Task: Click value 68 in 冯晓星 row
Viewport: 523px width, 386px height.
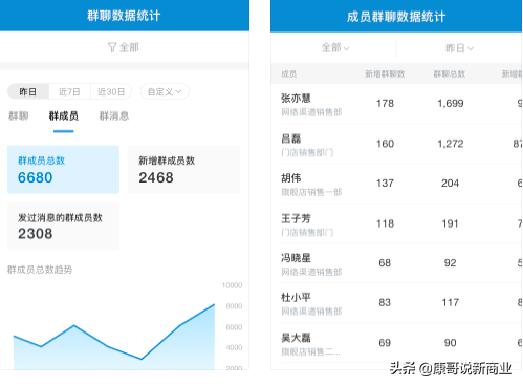Action: 385,263
